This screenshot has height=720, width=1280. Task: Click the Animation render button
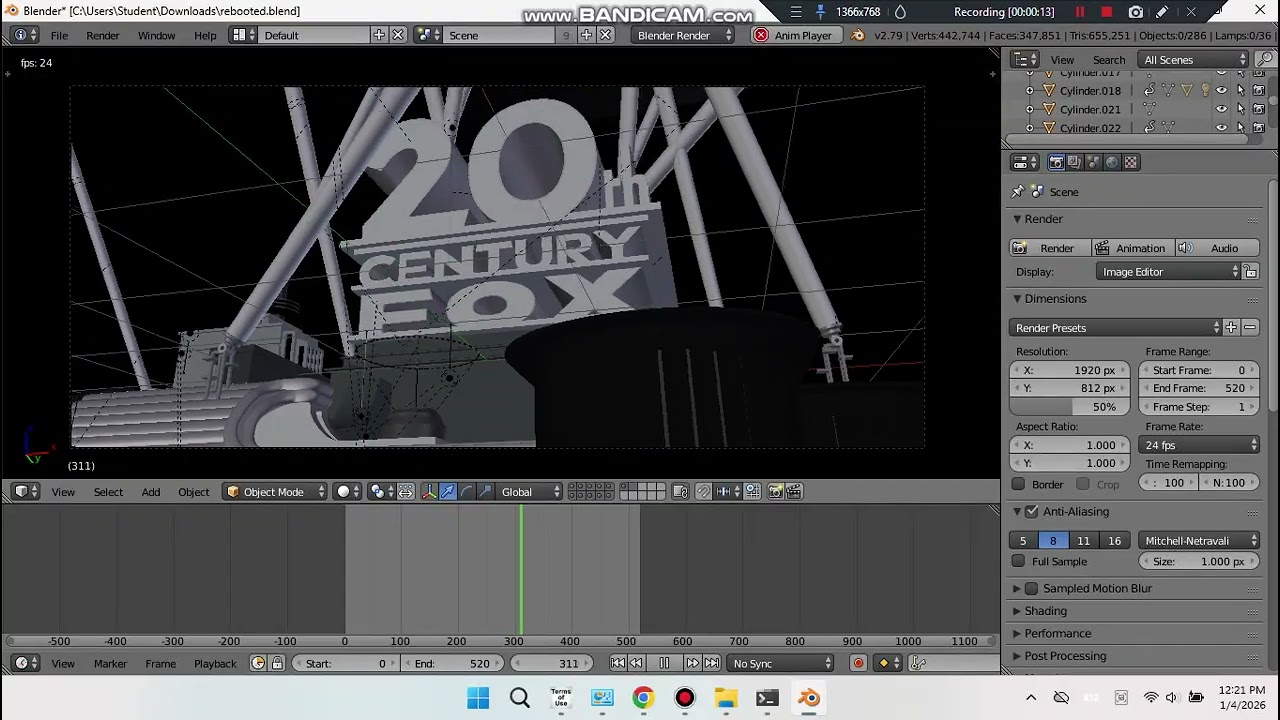pyautogui.click(x=1131, y=248)
